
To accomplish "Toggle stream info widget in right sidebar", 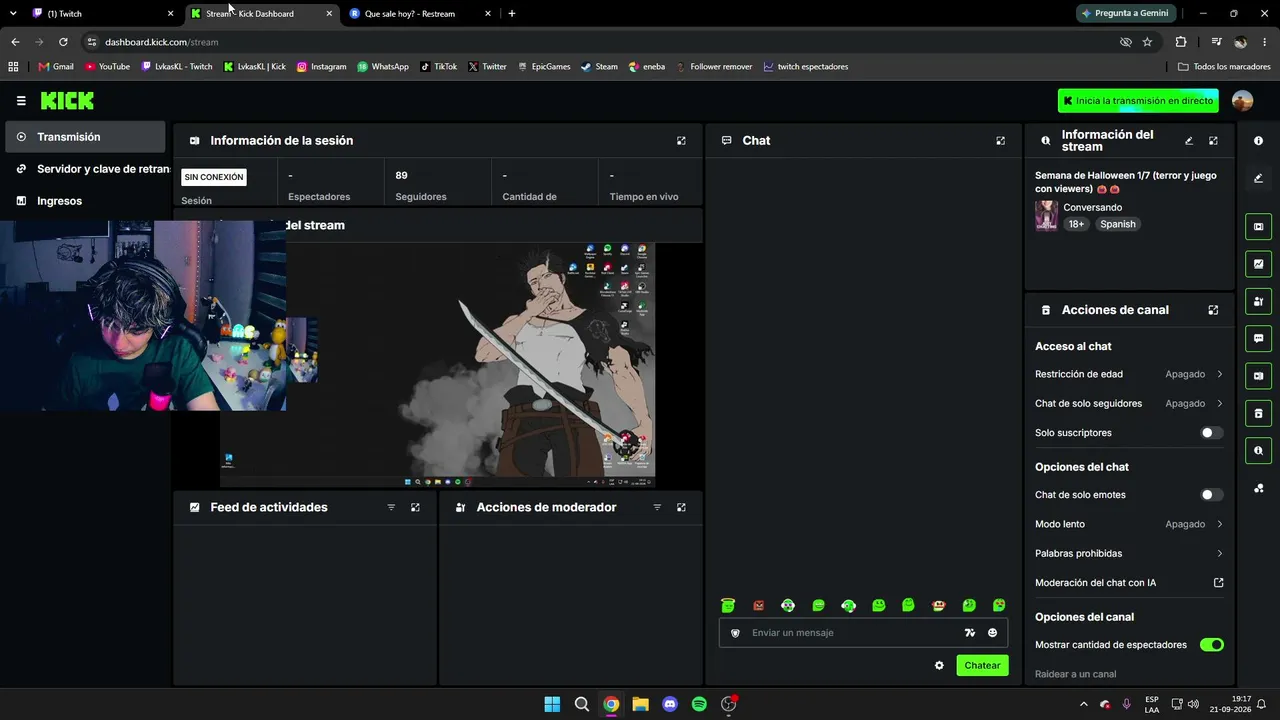I will tap(1258, 451).
